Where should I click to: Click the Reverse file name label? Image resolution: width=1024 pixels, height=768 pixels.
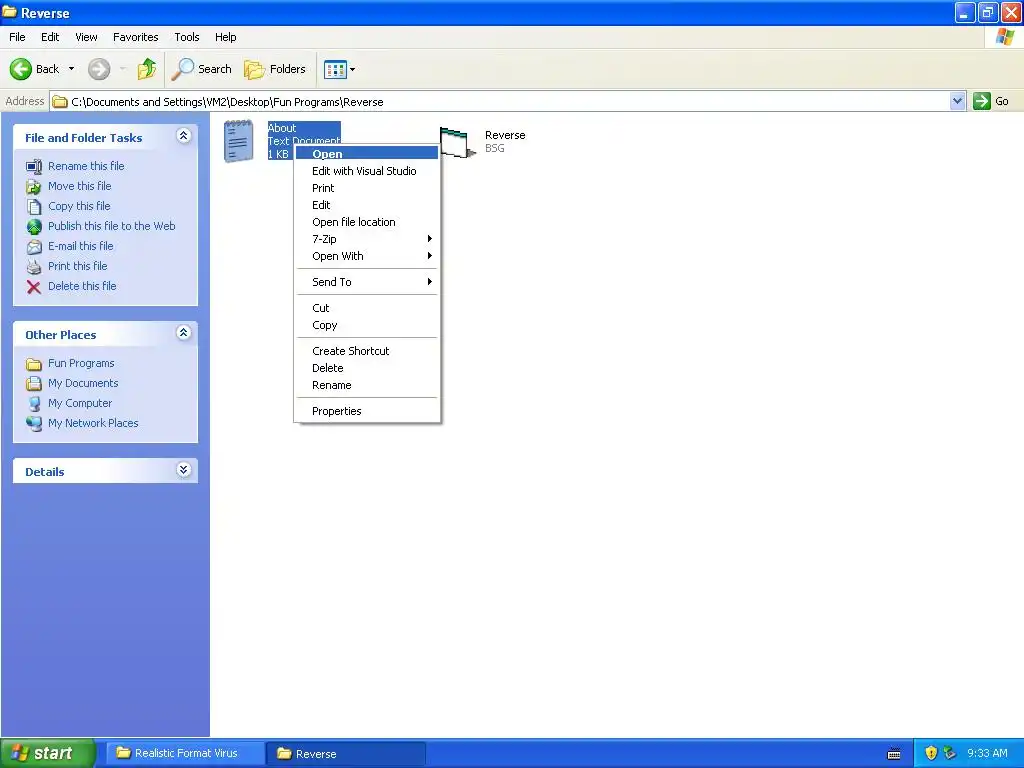[505, 135]
